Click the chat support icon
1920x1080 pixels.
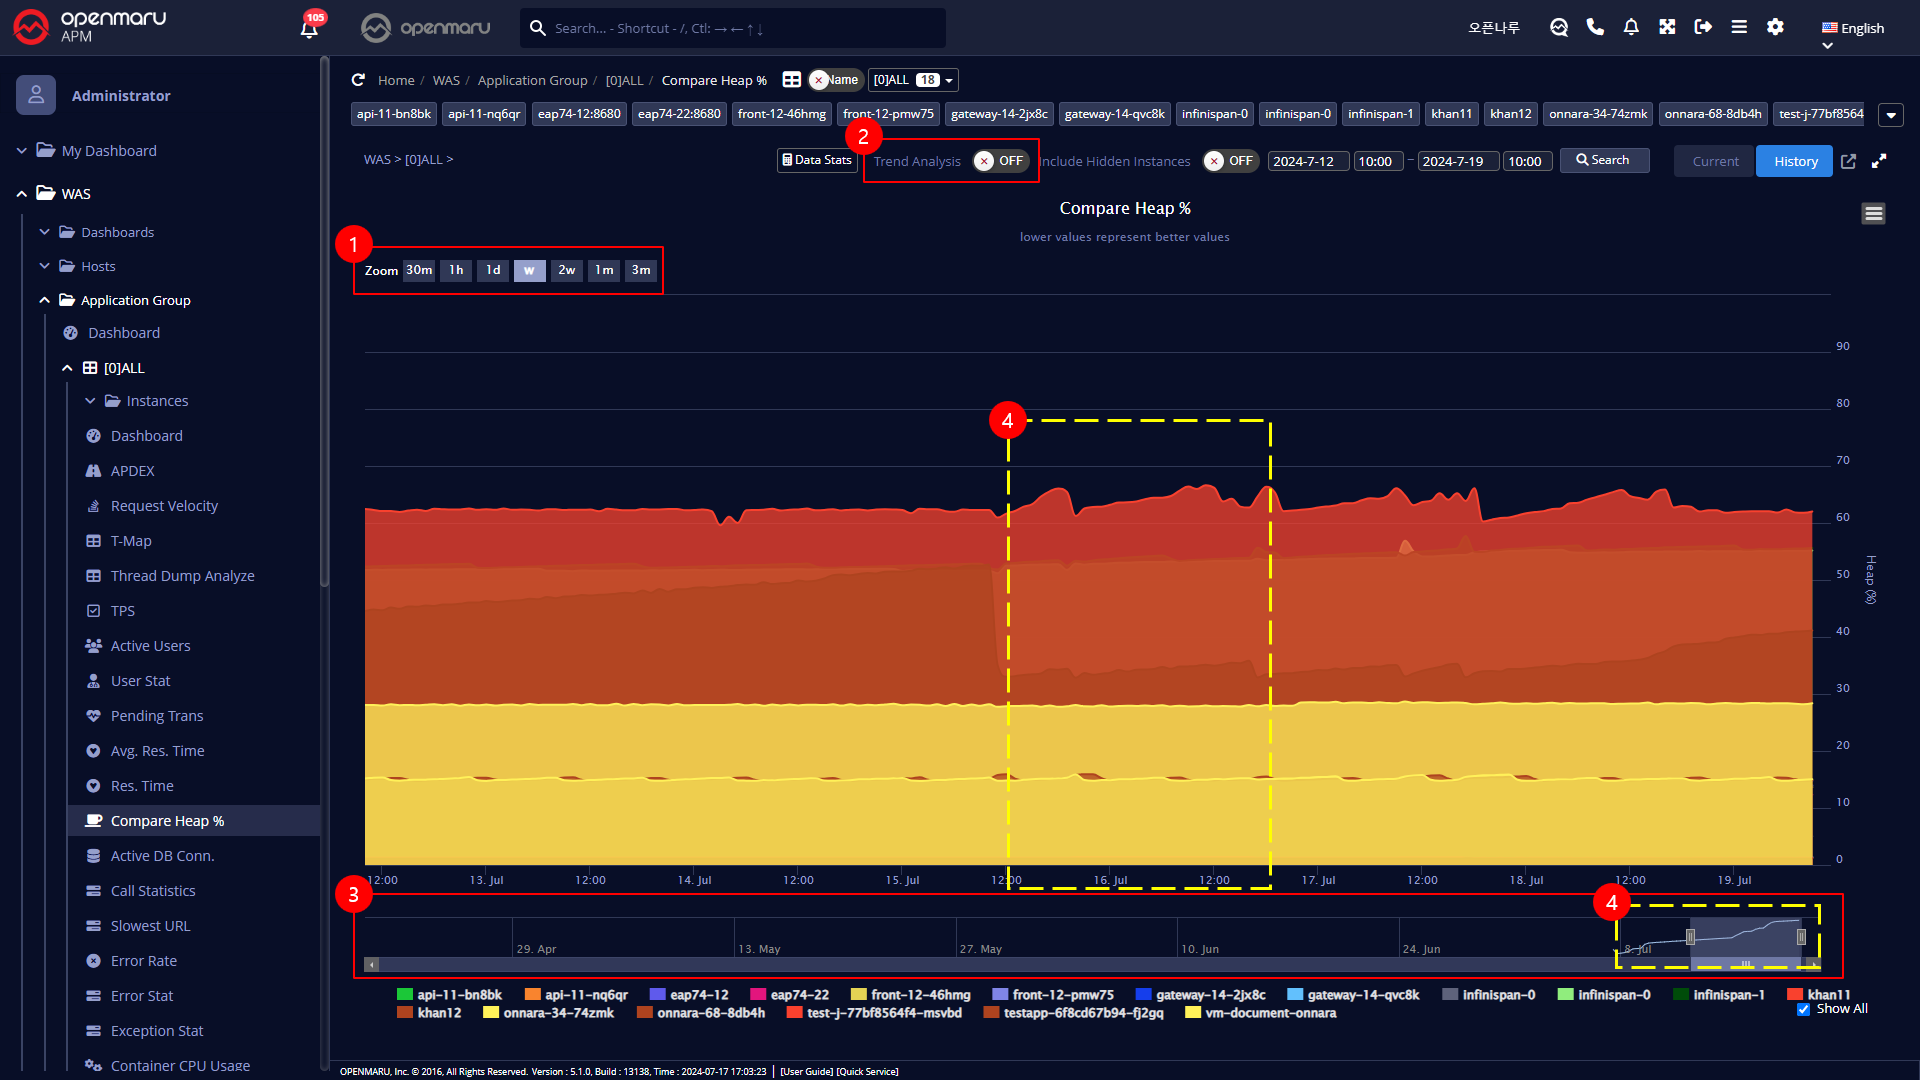[x=1559, y=27]
